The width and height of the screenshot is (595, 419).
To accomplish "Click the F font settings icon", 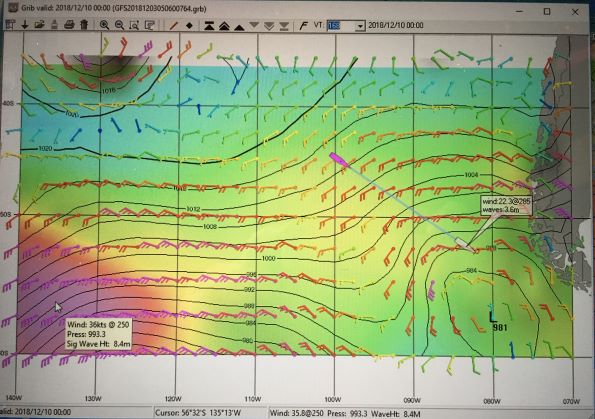I will tap(303, 25).
